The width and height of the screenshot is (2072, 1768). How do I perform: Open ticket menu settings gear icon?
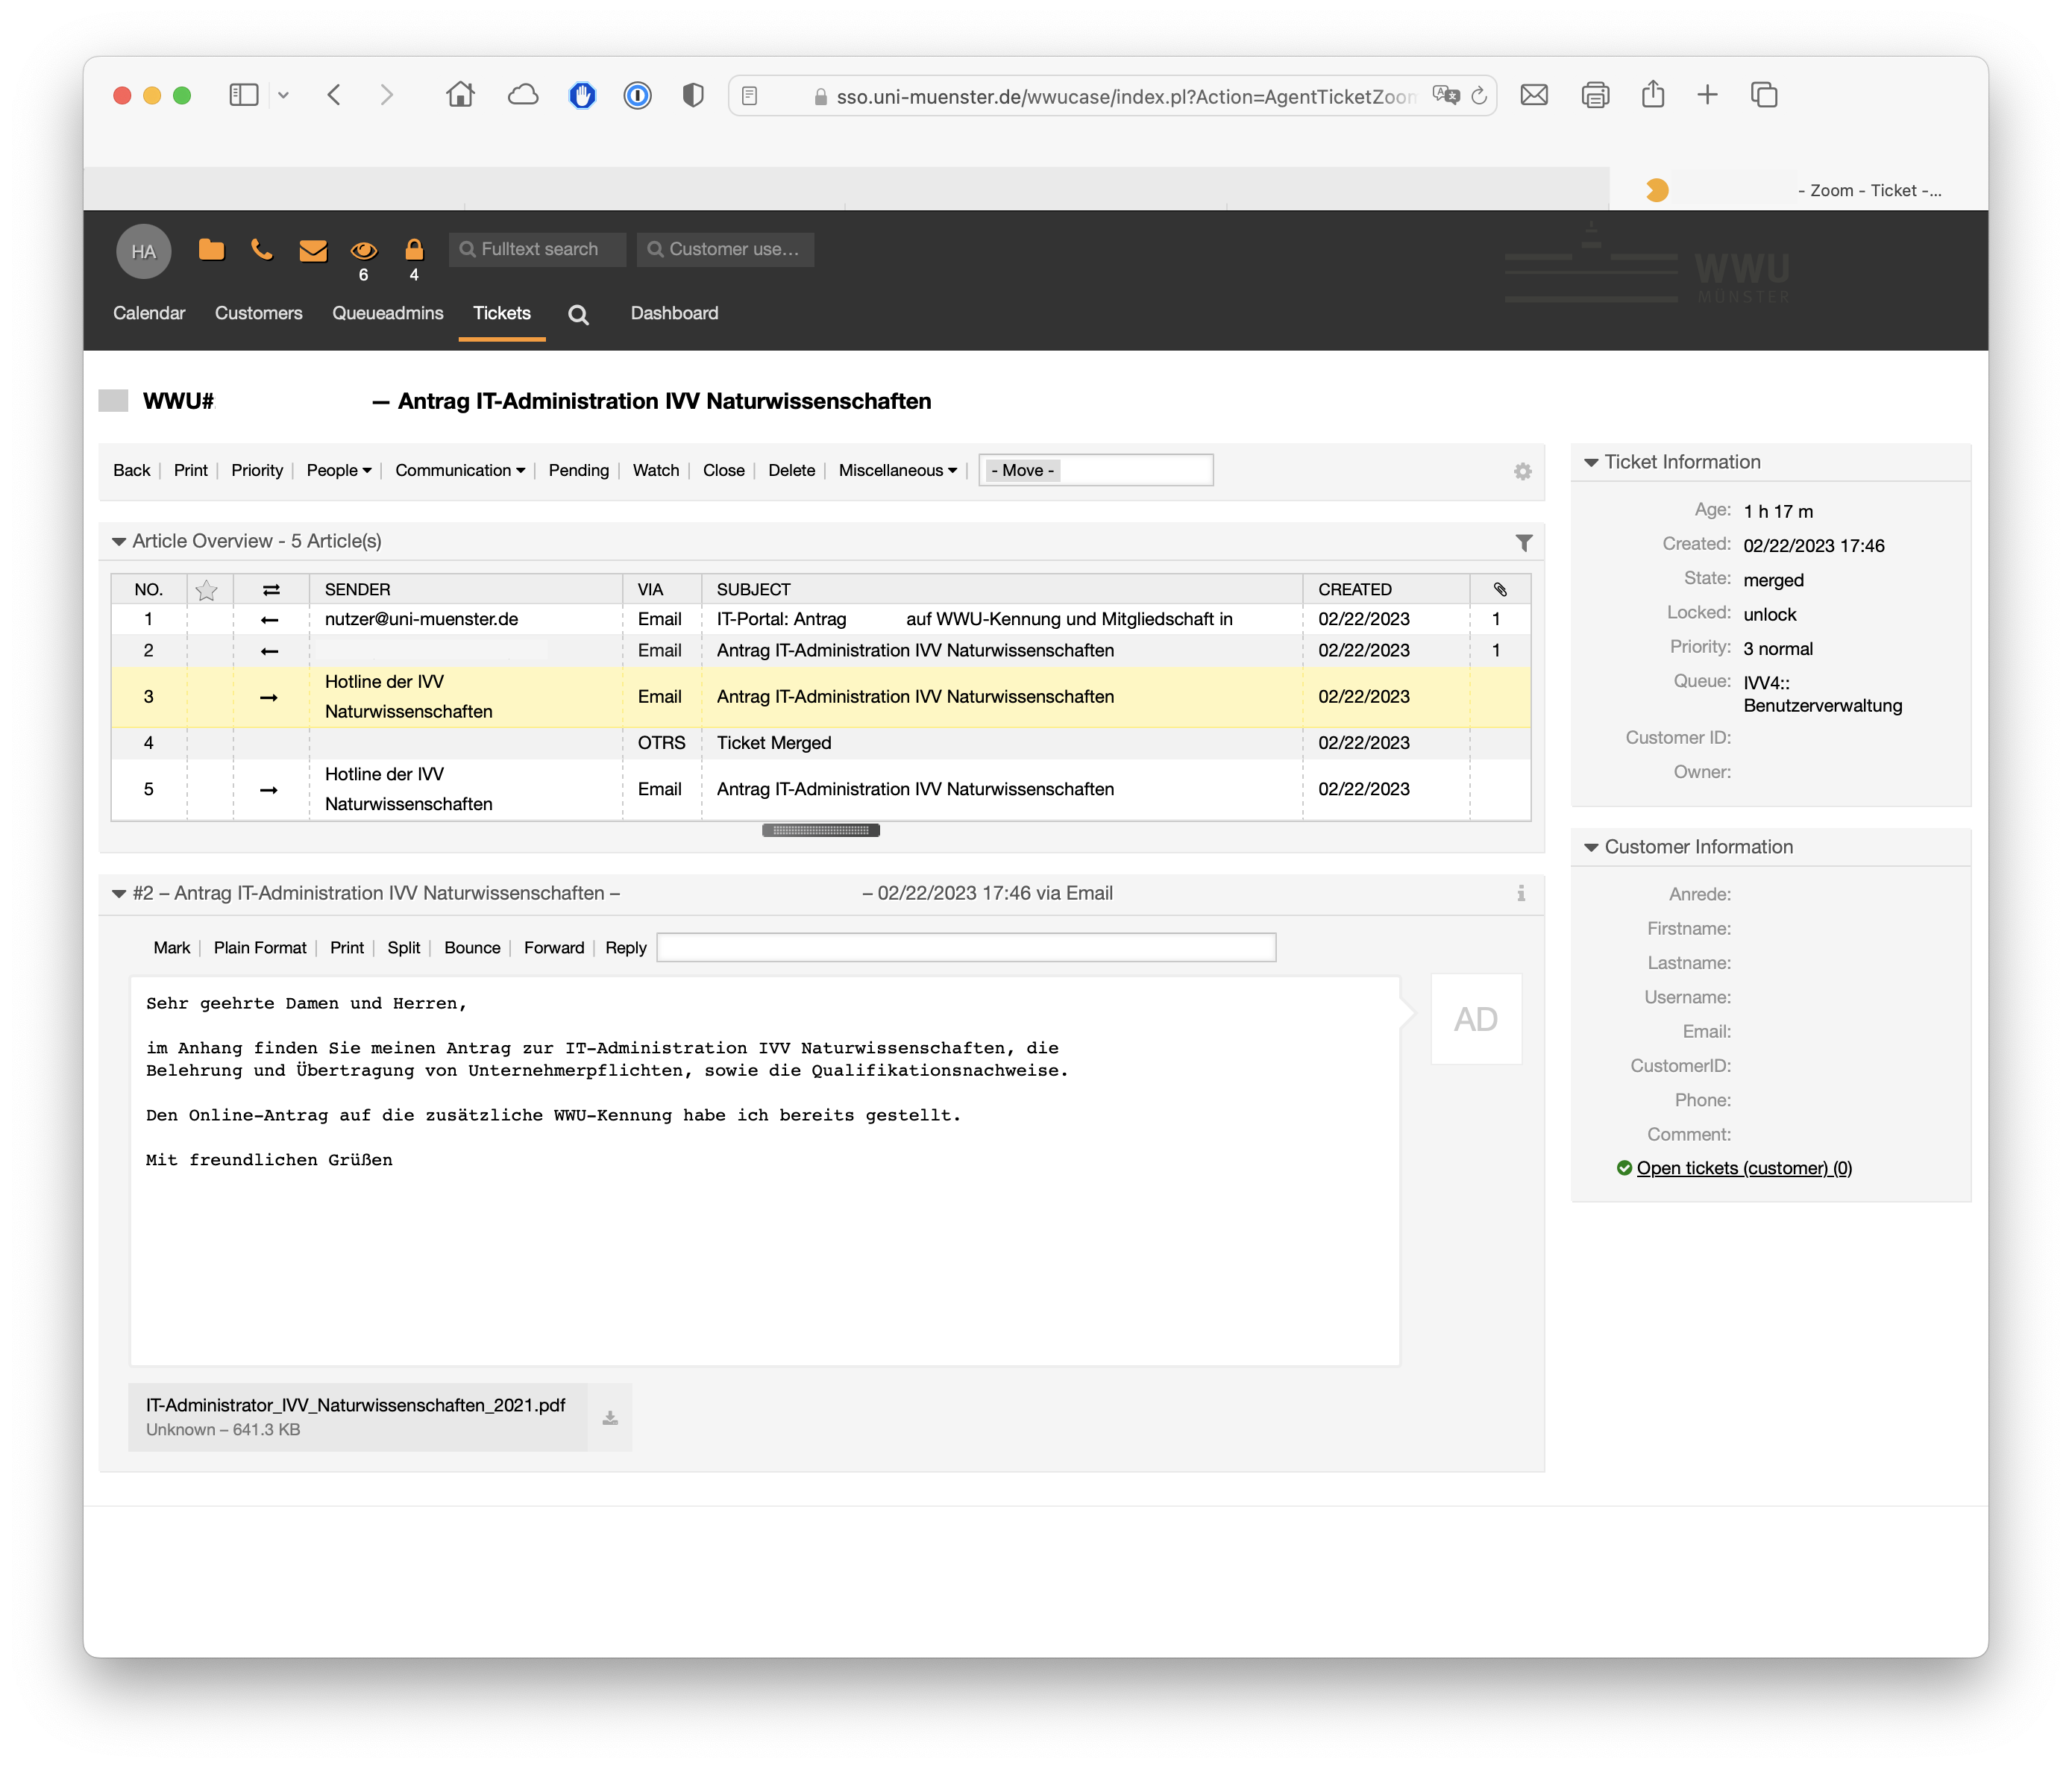1522,471
